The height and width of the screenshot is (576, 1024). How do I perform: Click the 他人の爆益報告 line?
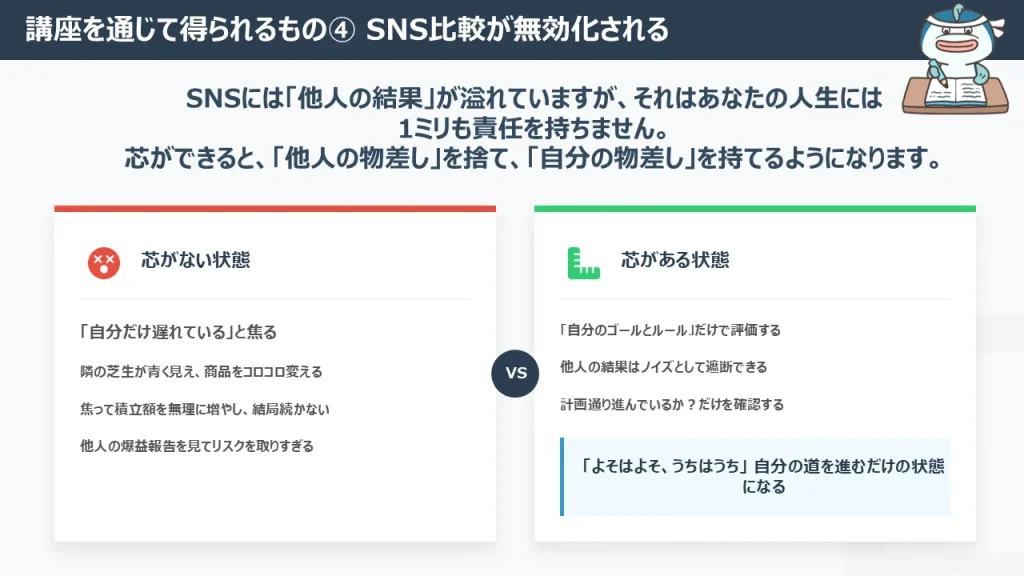(x=197, y=446)
